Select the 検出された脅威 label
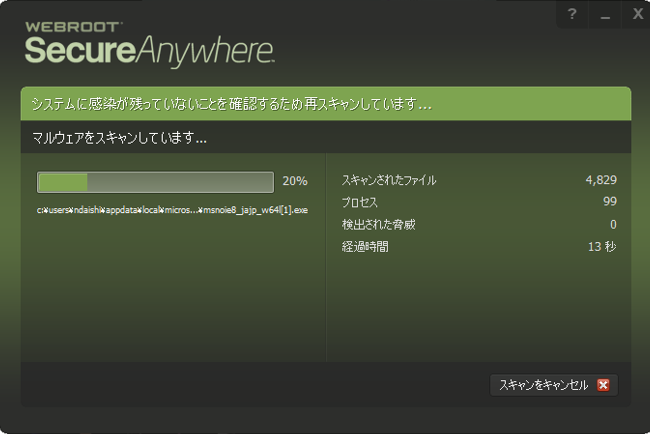 [378, 225]
